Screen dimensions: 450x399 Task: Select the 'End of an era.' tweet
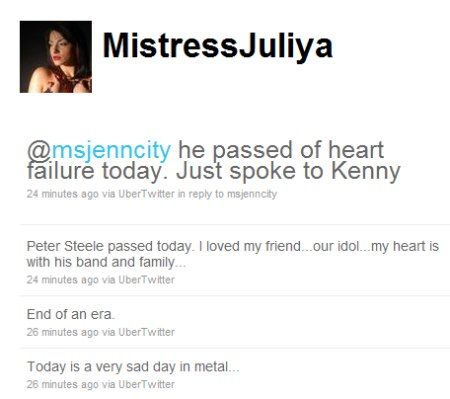pos(71,314)
